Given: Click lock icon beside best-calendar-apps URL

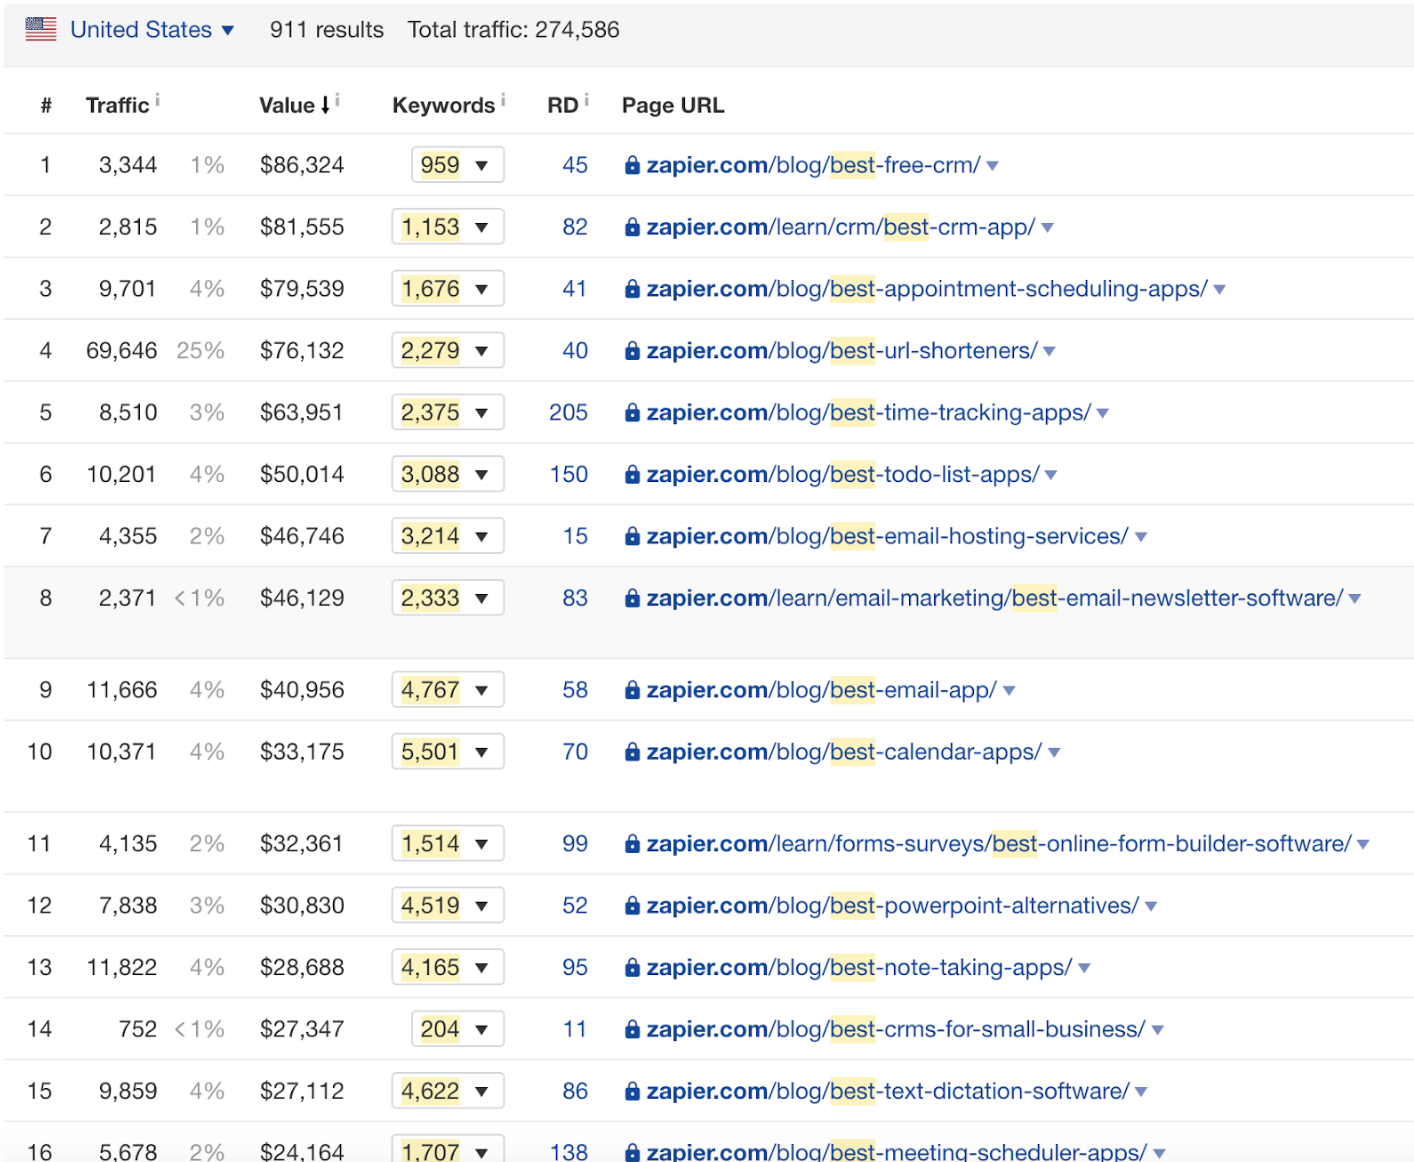Looking at the screenshot, I should 632,752.
